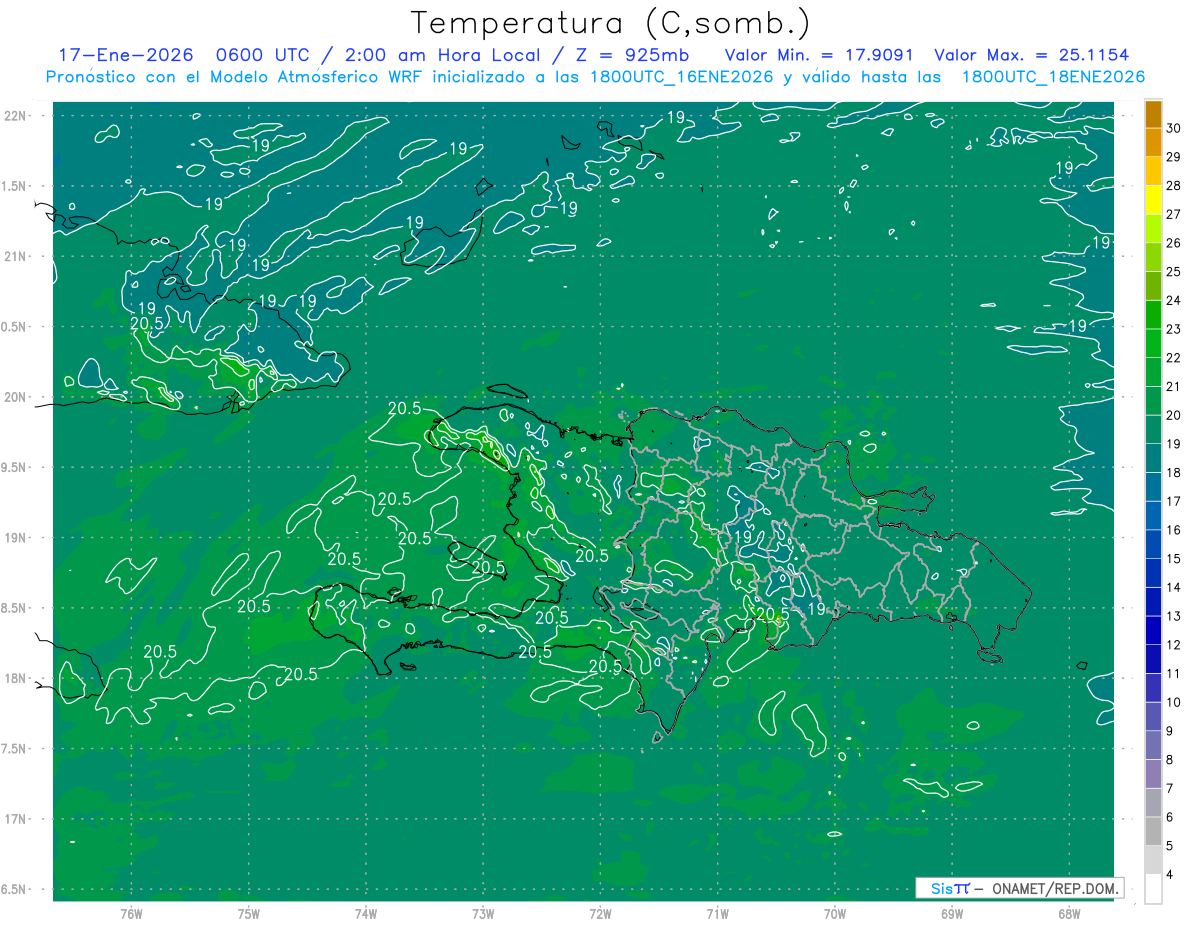This screenshot has width=1200, height=927.
Task: Click the legend scale value '26'
Action: coord(1174,243)
